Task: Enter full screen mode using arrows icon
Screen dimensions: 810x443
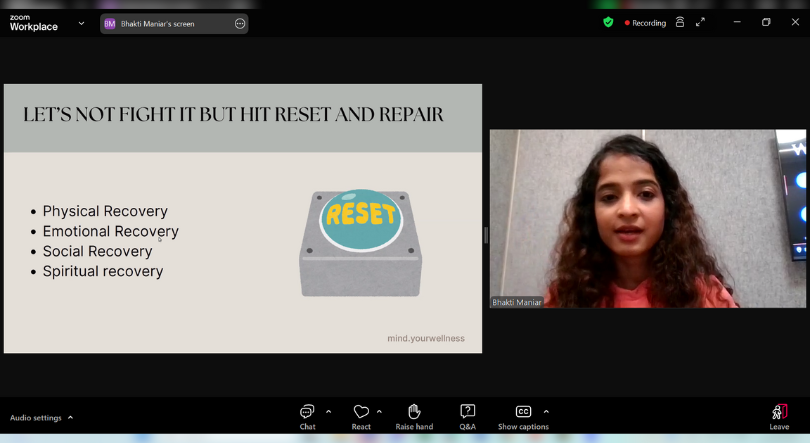Action: click(x=700, y=22)
